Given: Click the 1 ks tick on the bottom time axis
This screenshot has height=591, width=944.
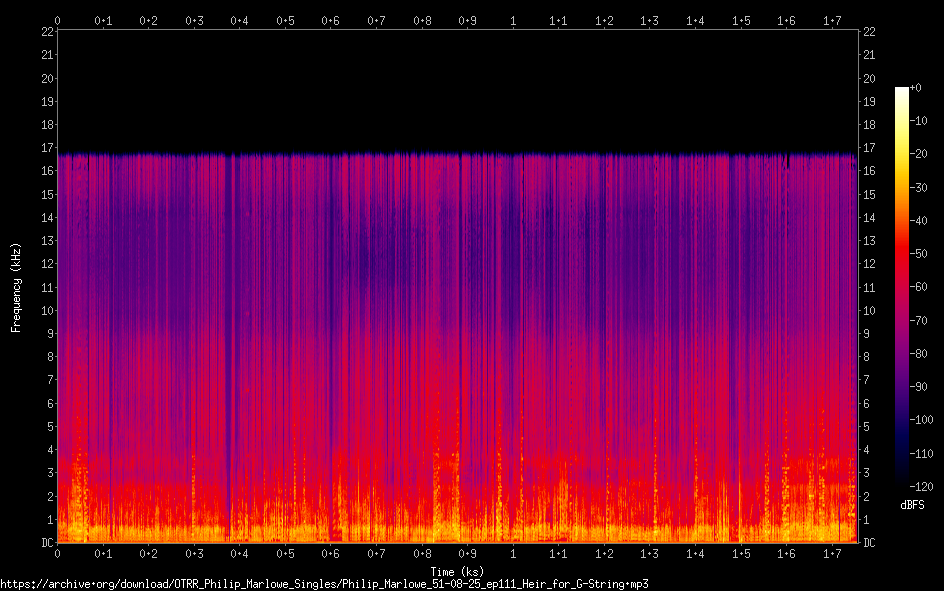Looking at the screenshot, I should [513, 553].
